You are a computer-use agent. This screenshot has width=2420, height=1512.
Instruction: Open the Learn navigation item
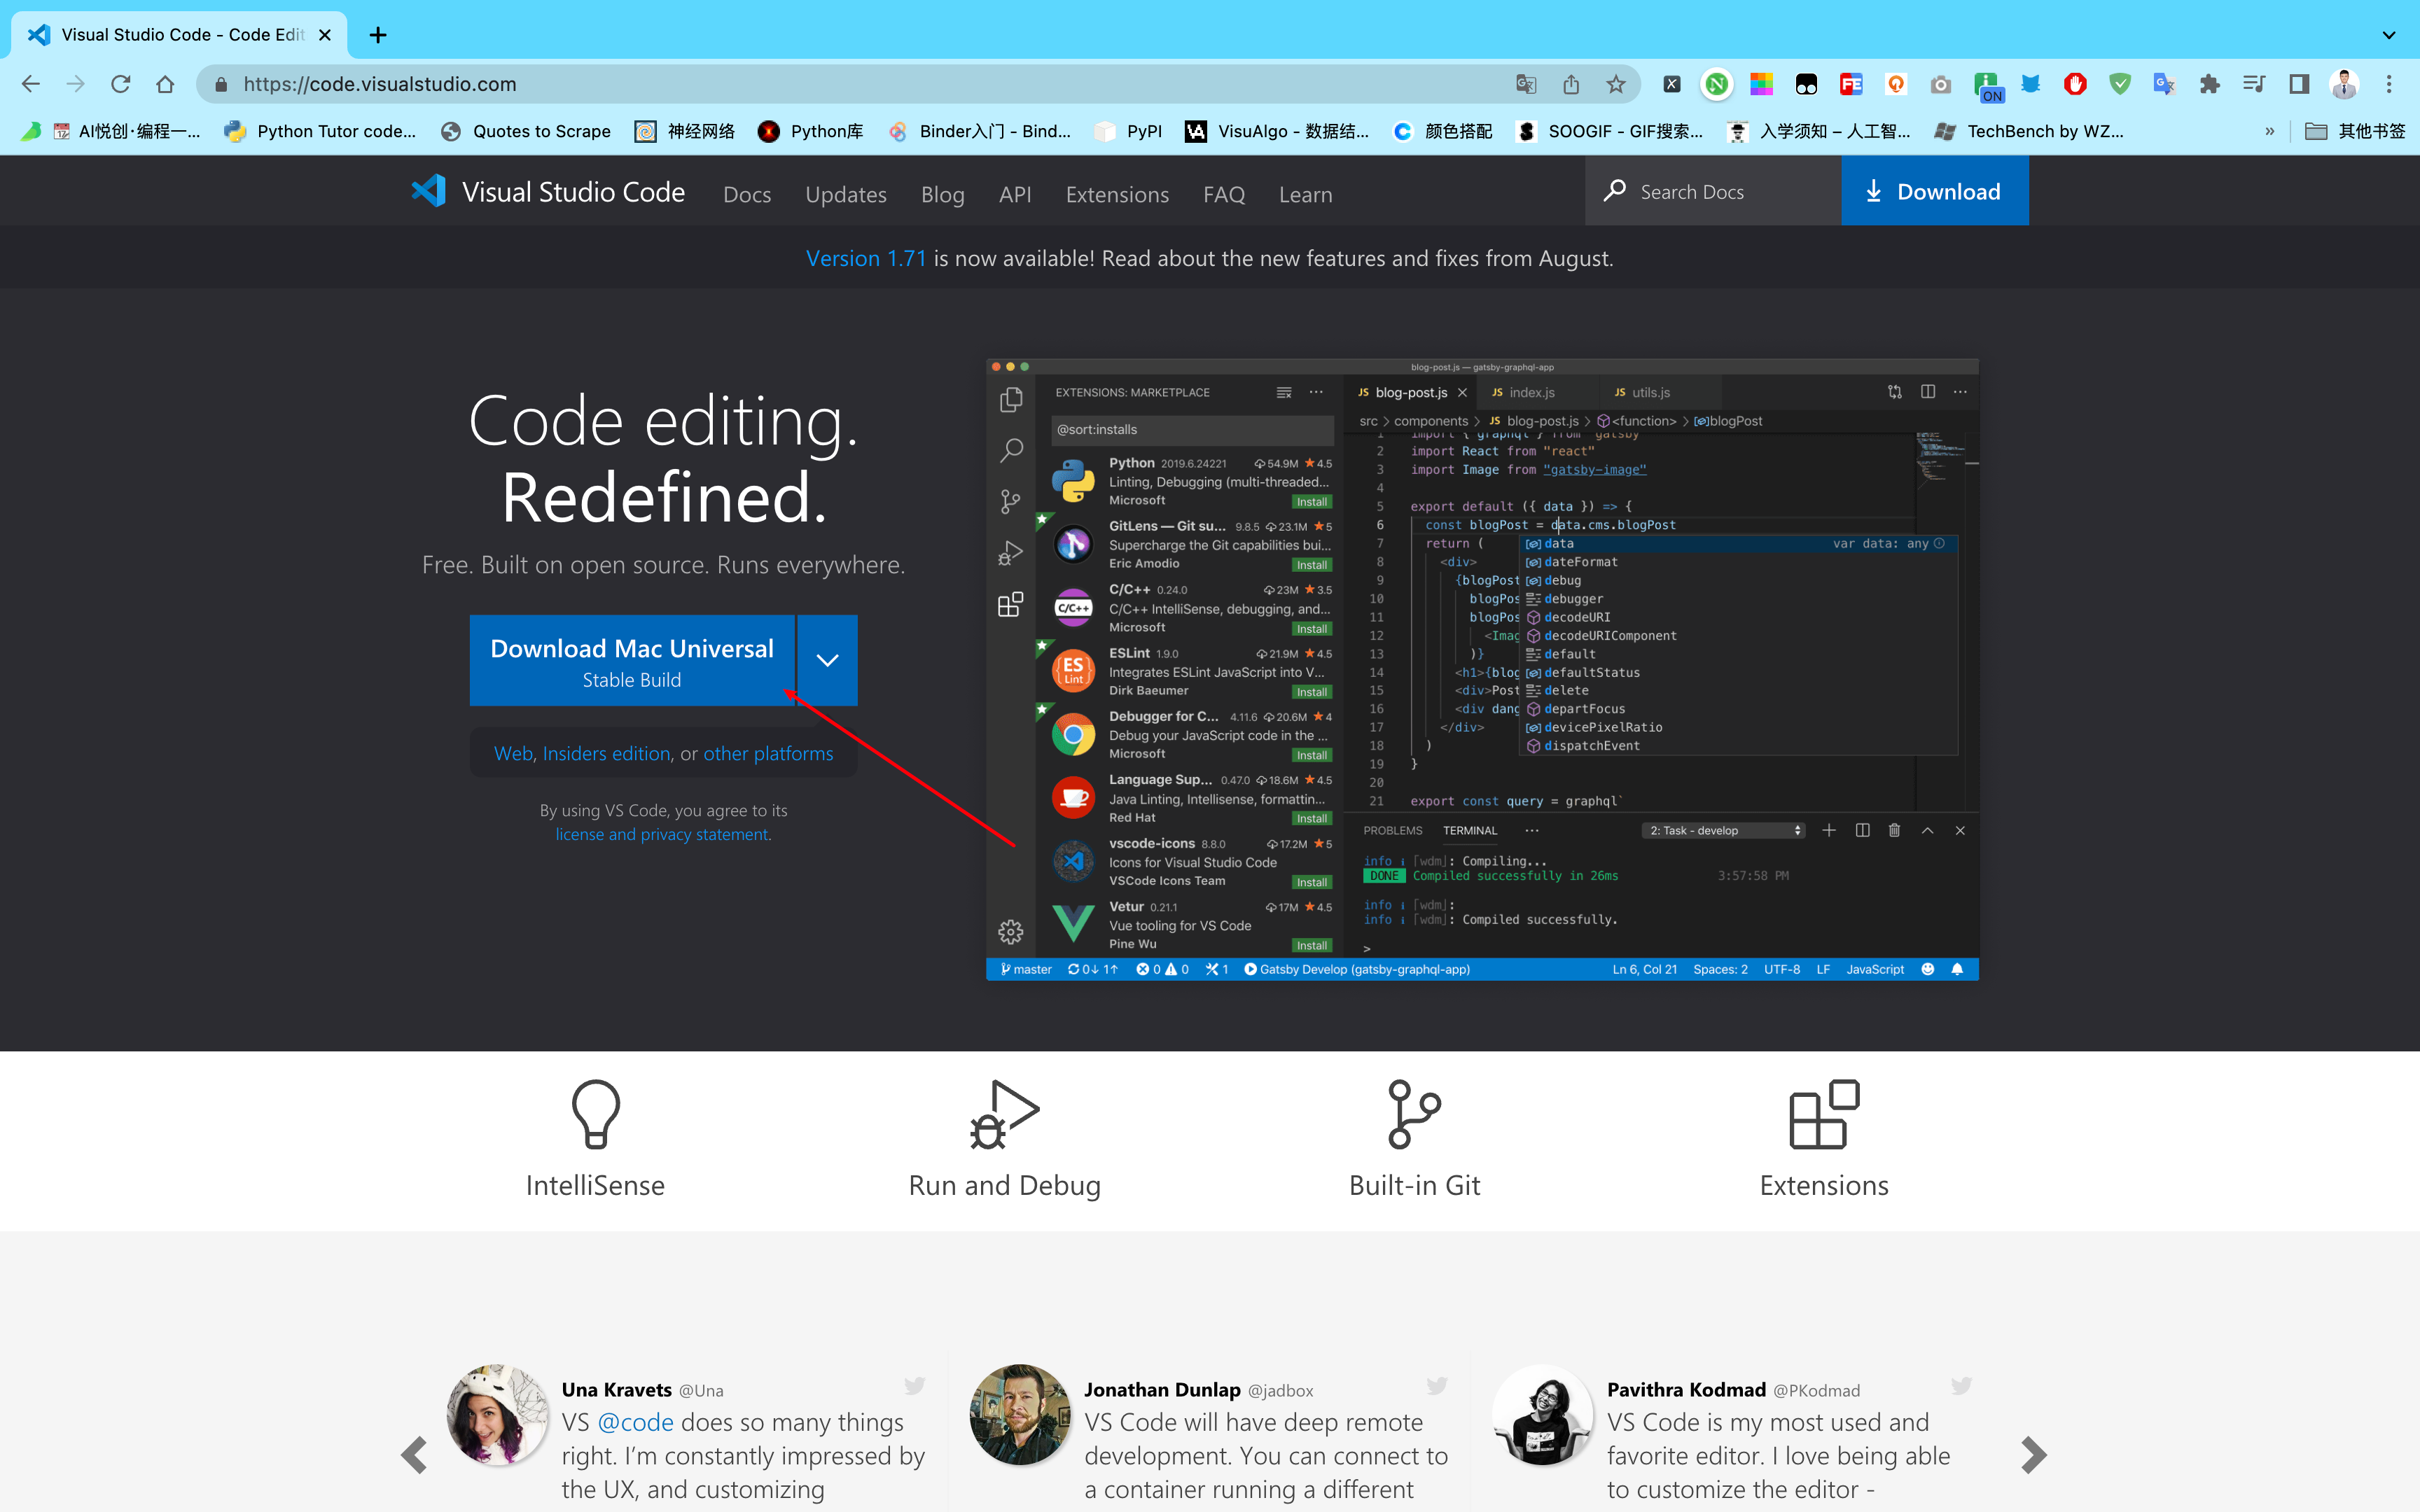[x=1305, y=194]
